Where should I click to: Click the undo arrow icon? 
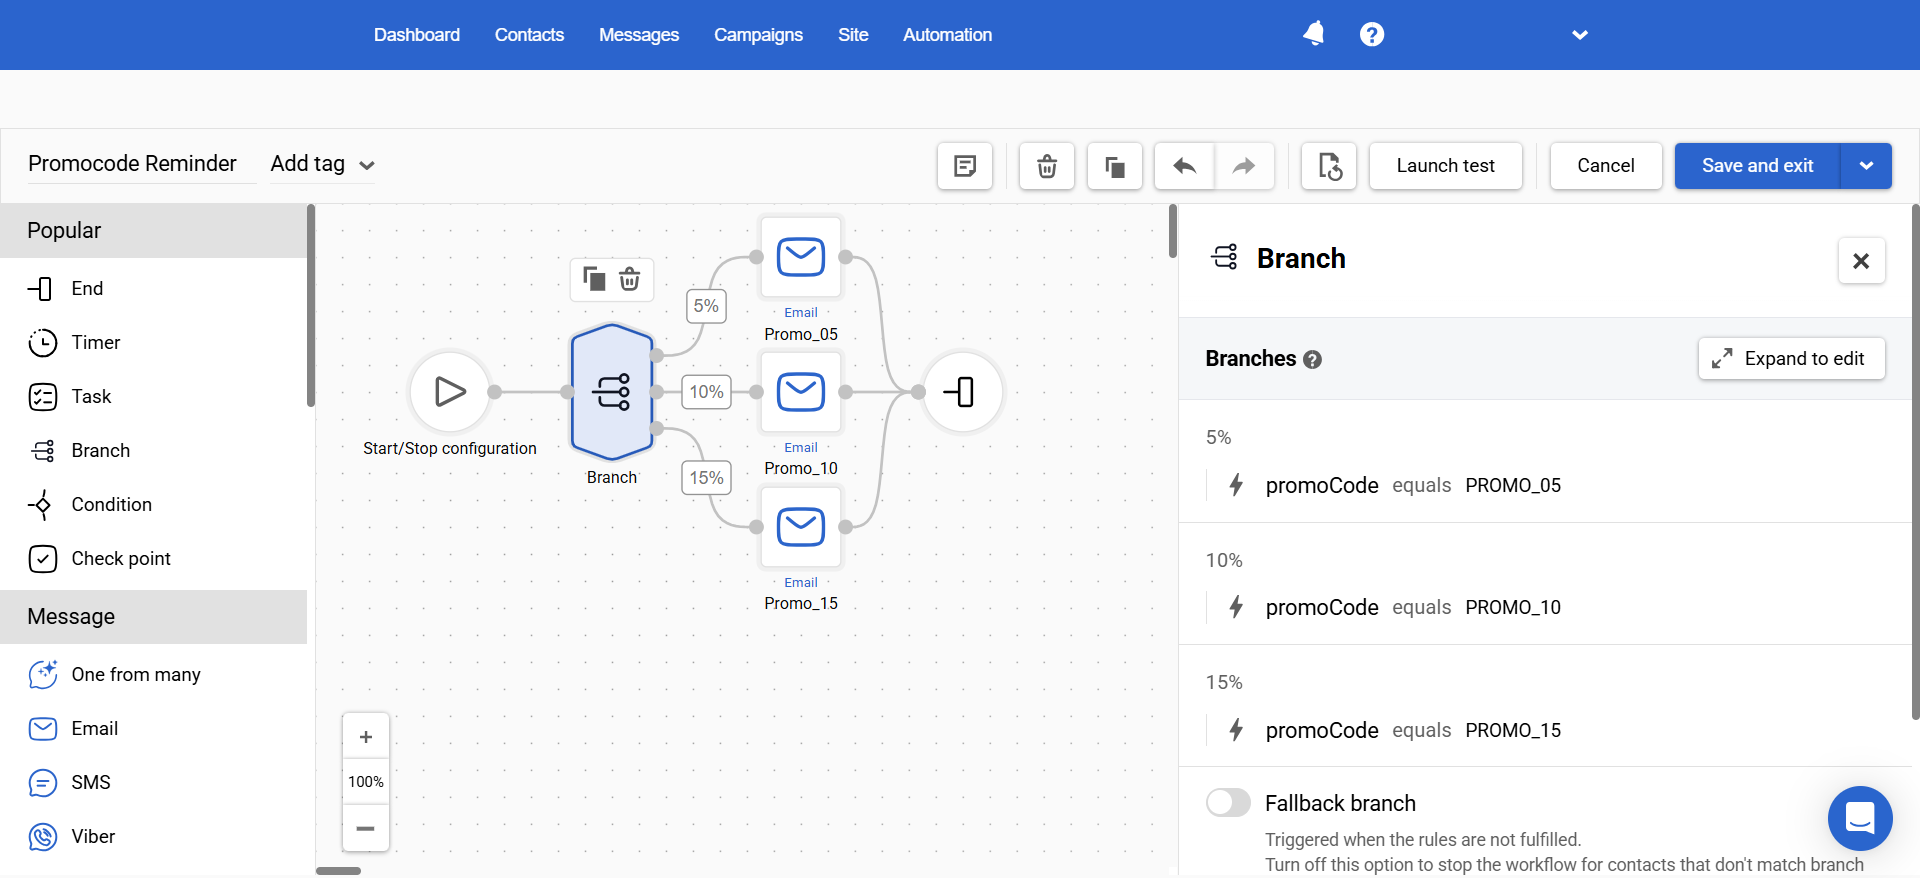[x=1185, y=166]
